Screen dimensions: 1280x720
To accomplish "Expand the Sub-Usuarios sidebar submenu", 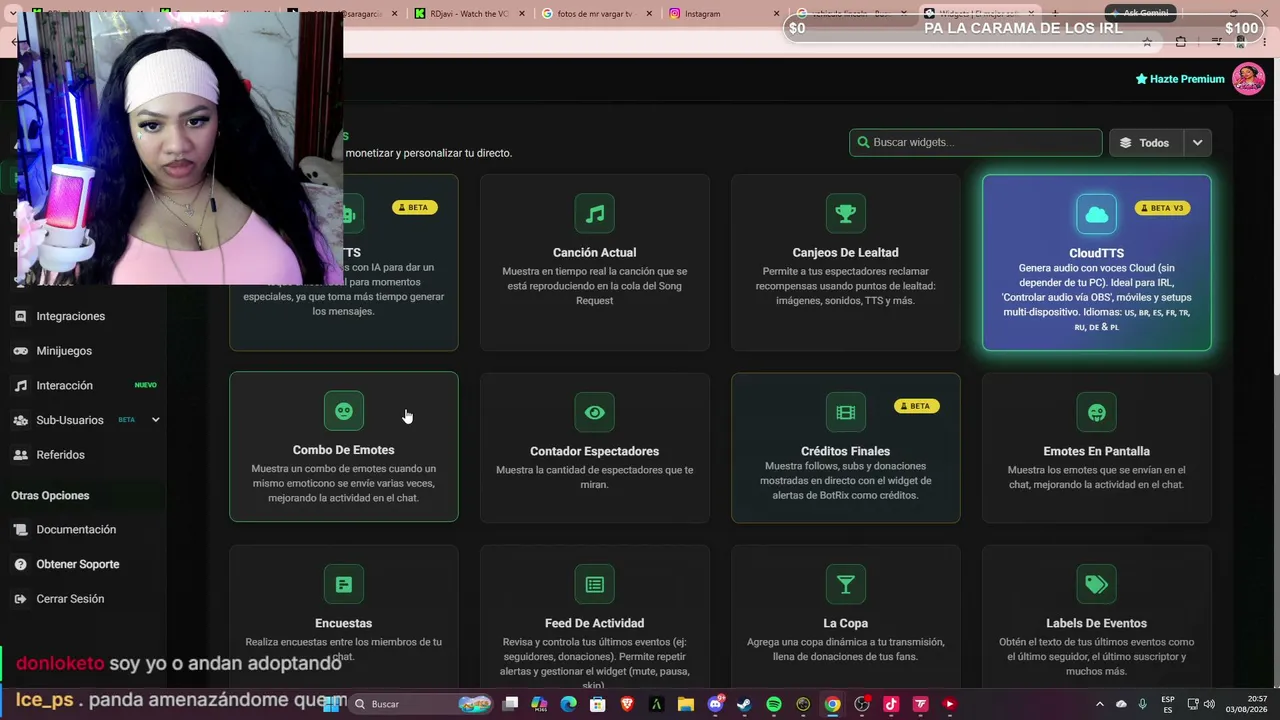I will click(155, 420).
